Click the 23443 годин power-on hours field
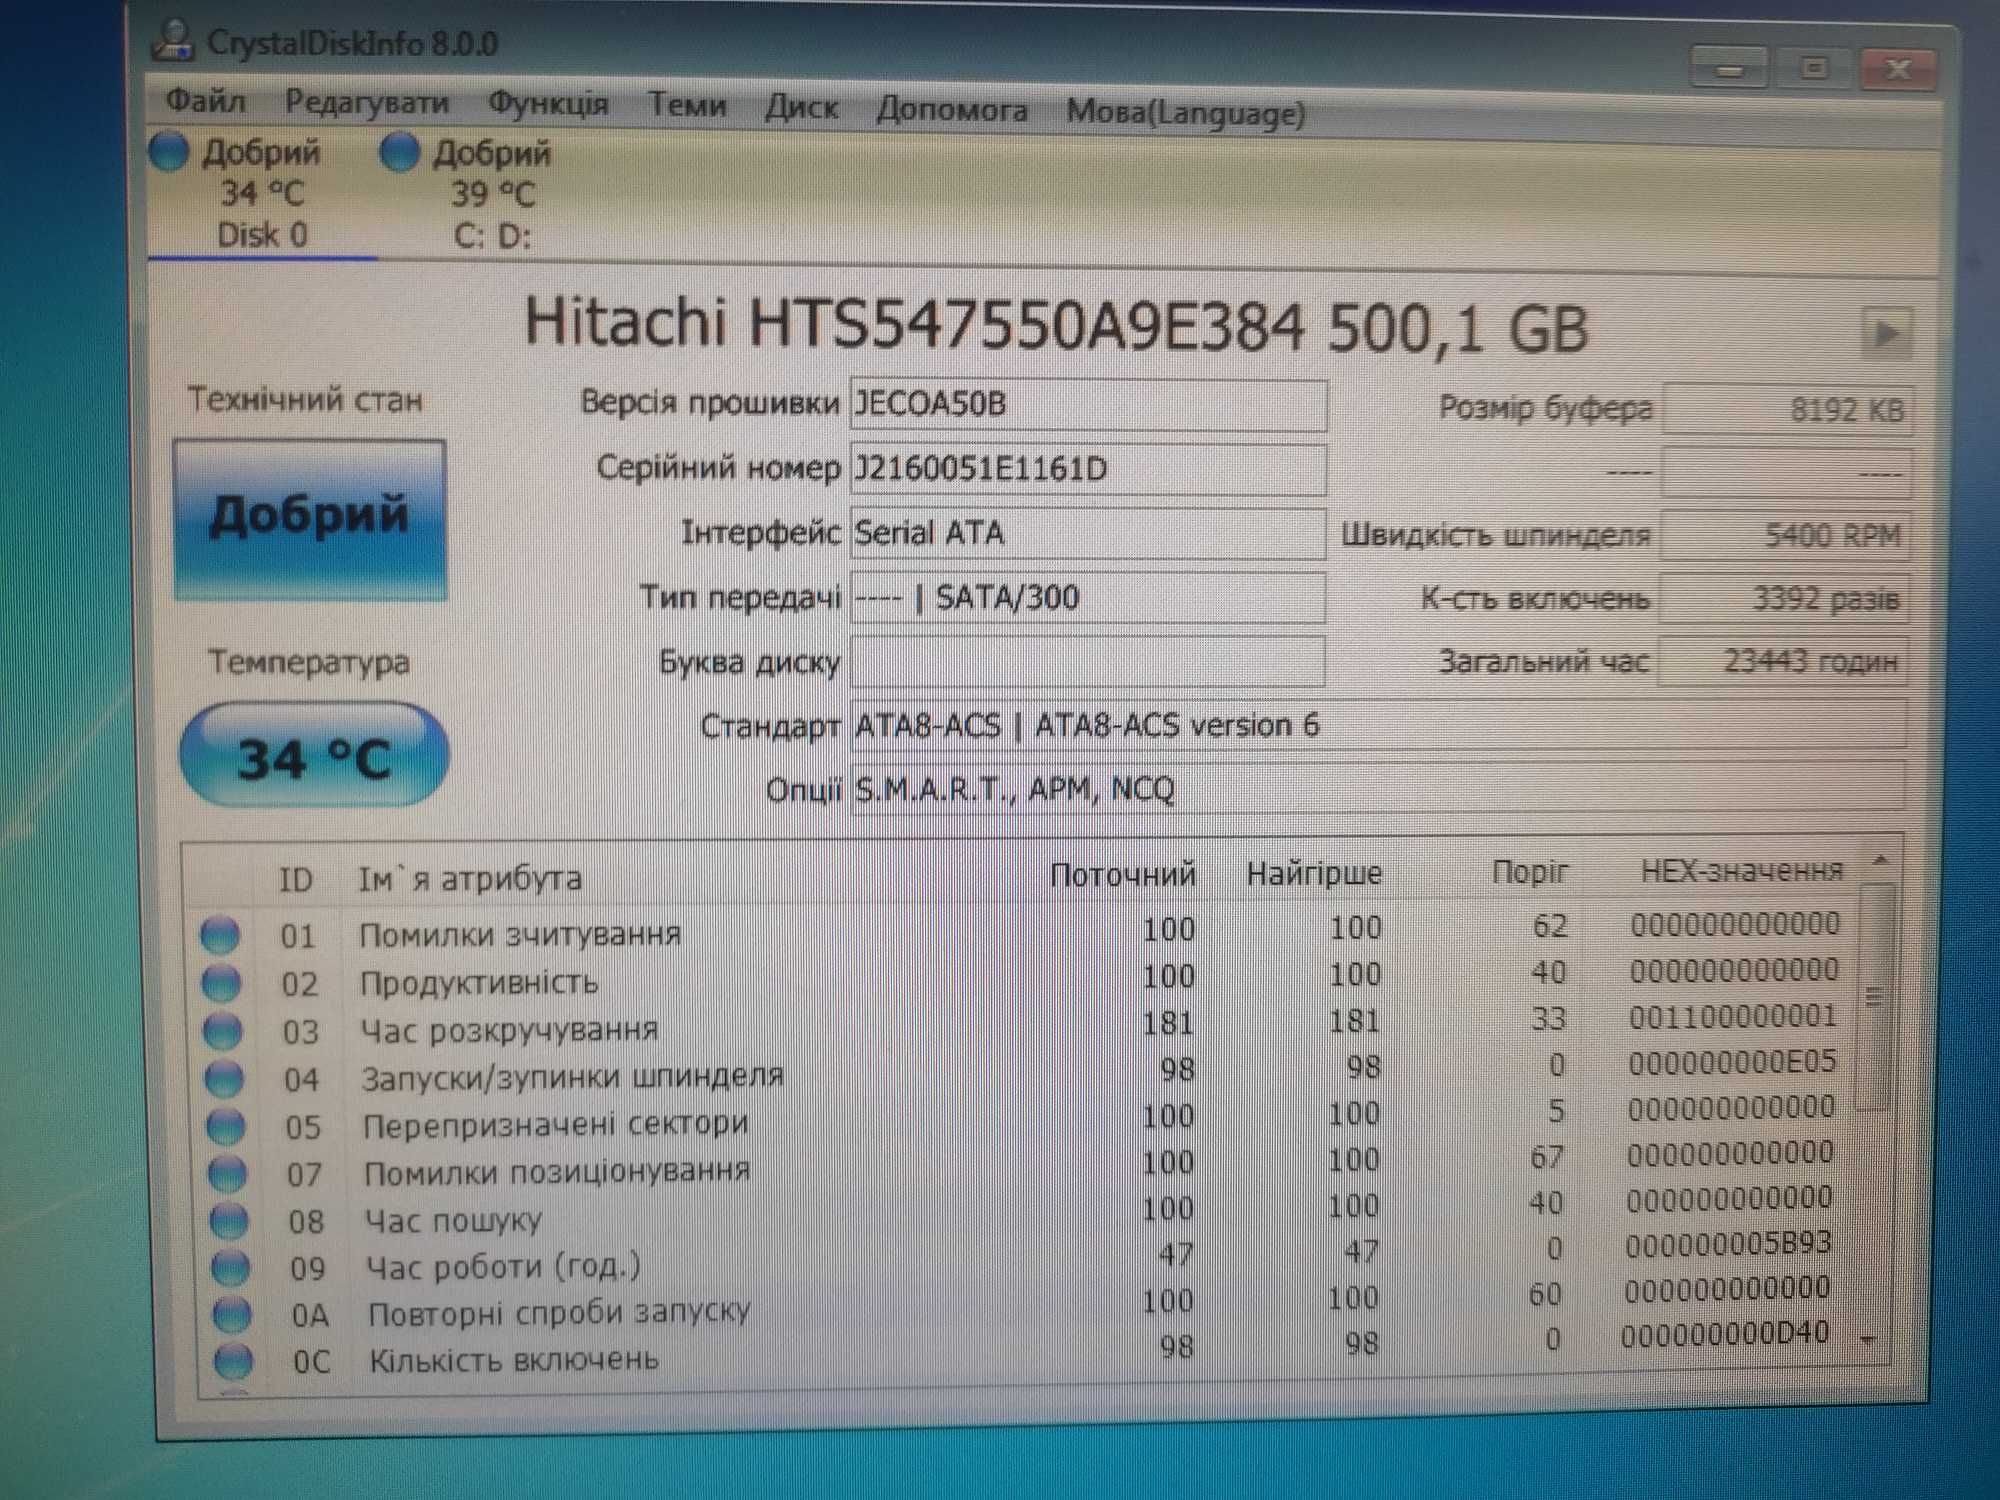Image resolution: width=2000 pixels, height=1500 pixels. 1782,661
